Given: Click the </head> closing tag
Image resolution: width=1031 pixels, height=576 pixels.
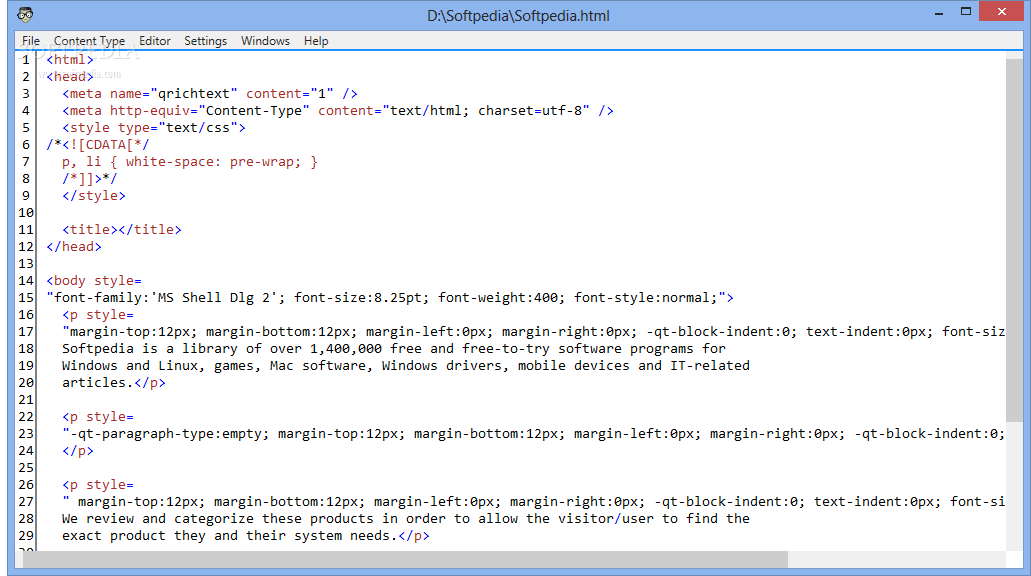Looking at the screenshot, I should [x=74, y=247].
